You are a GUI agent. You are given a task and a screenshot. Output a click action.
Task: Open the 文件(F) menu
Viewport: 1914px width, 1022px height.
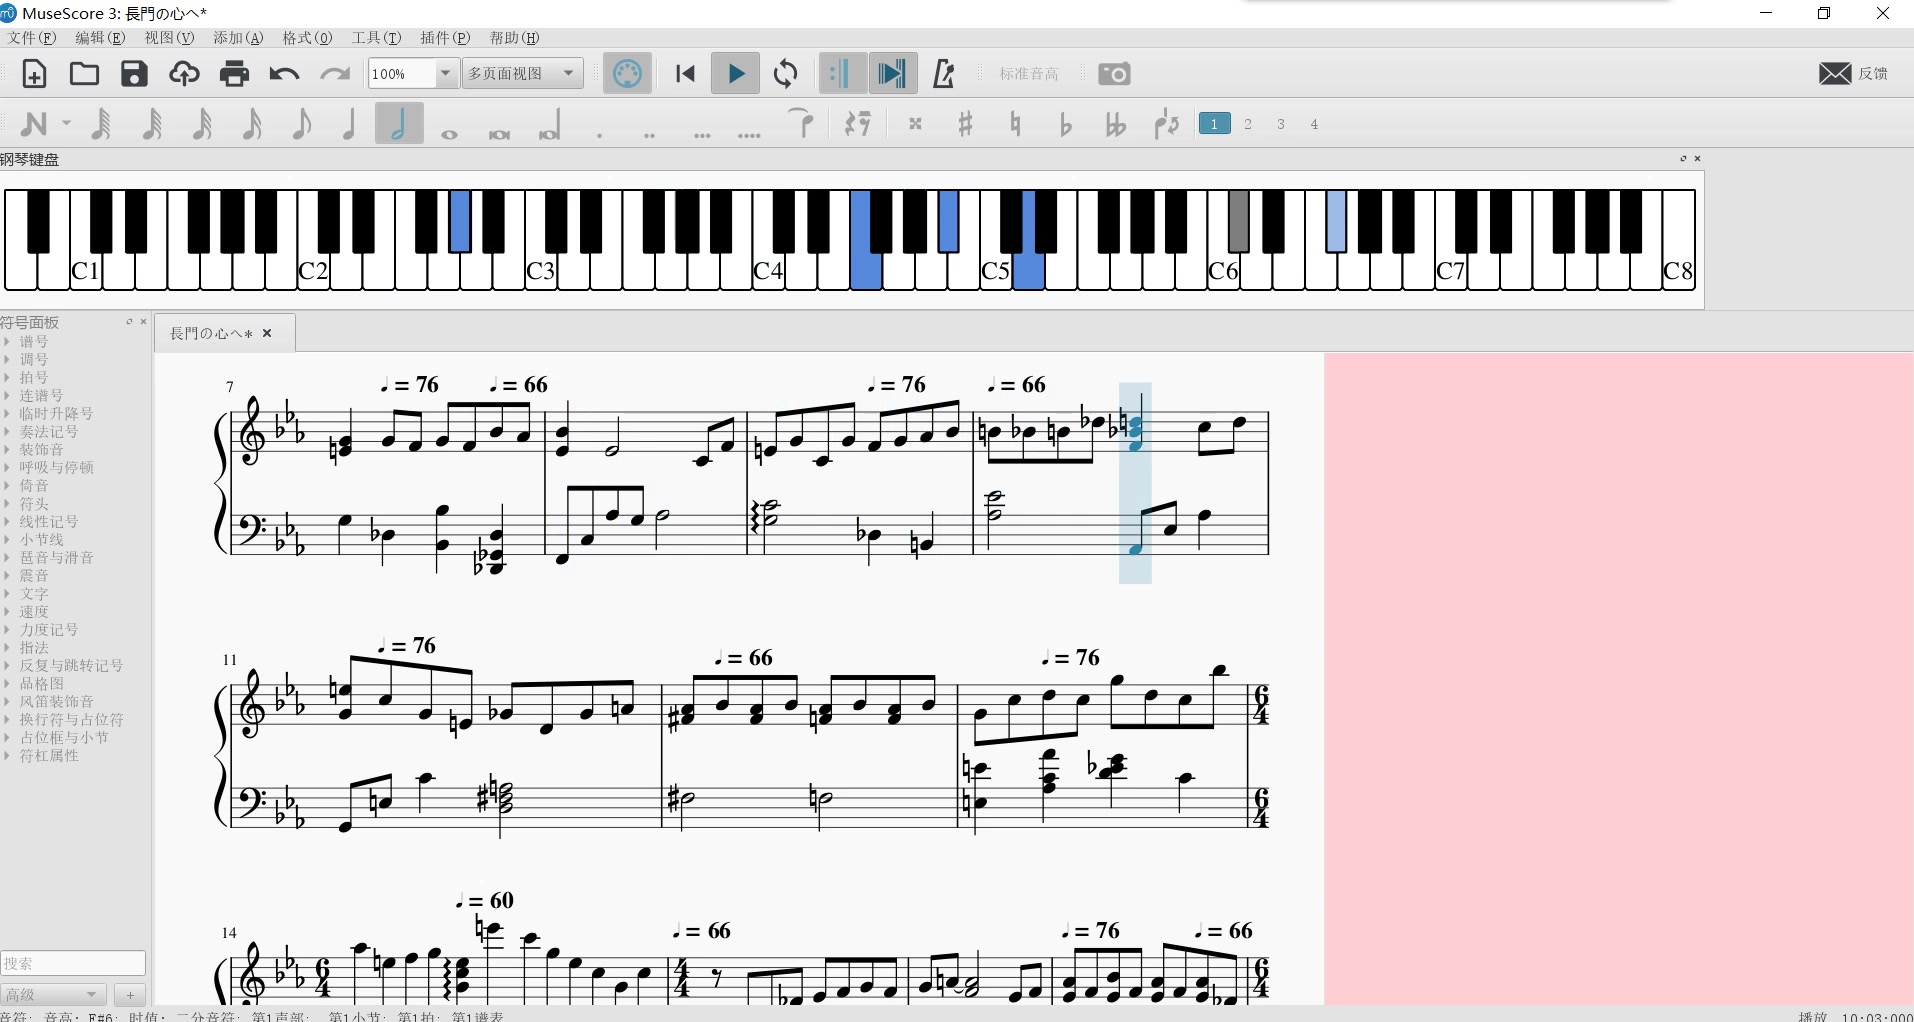(x=32, y=38)
